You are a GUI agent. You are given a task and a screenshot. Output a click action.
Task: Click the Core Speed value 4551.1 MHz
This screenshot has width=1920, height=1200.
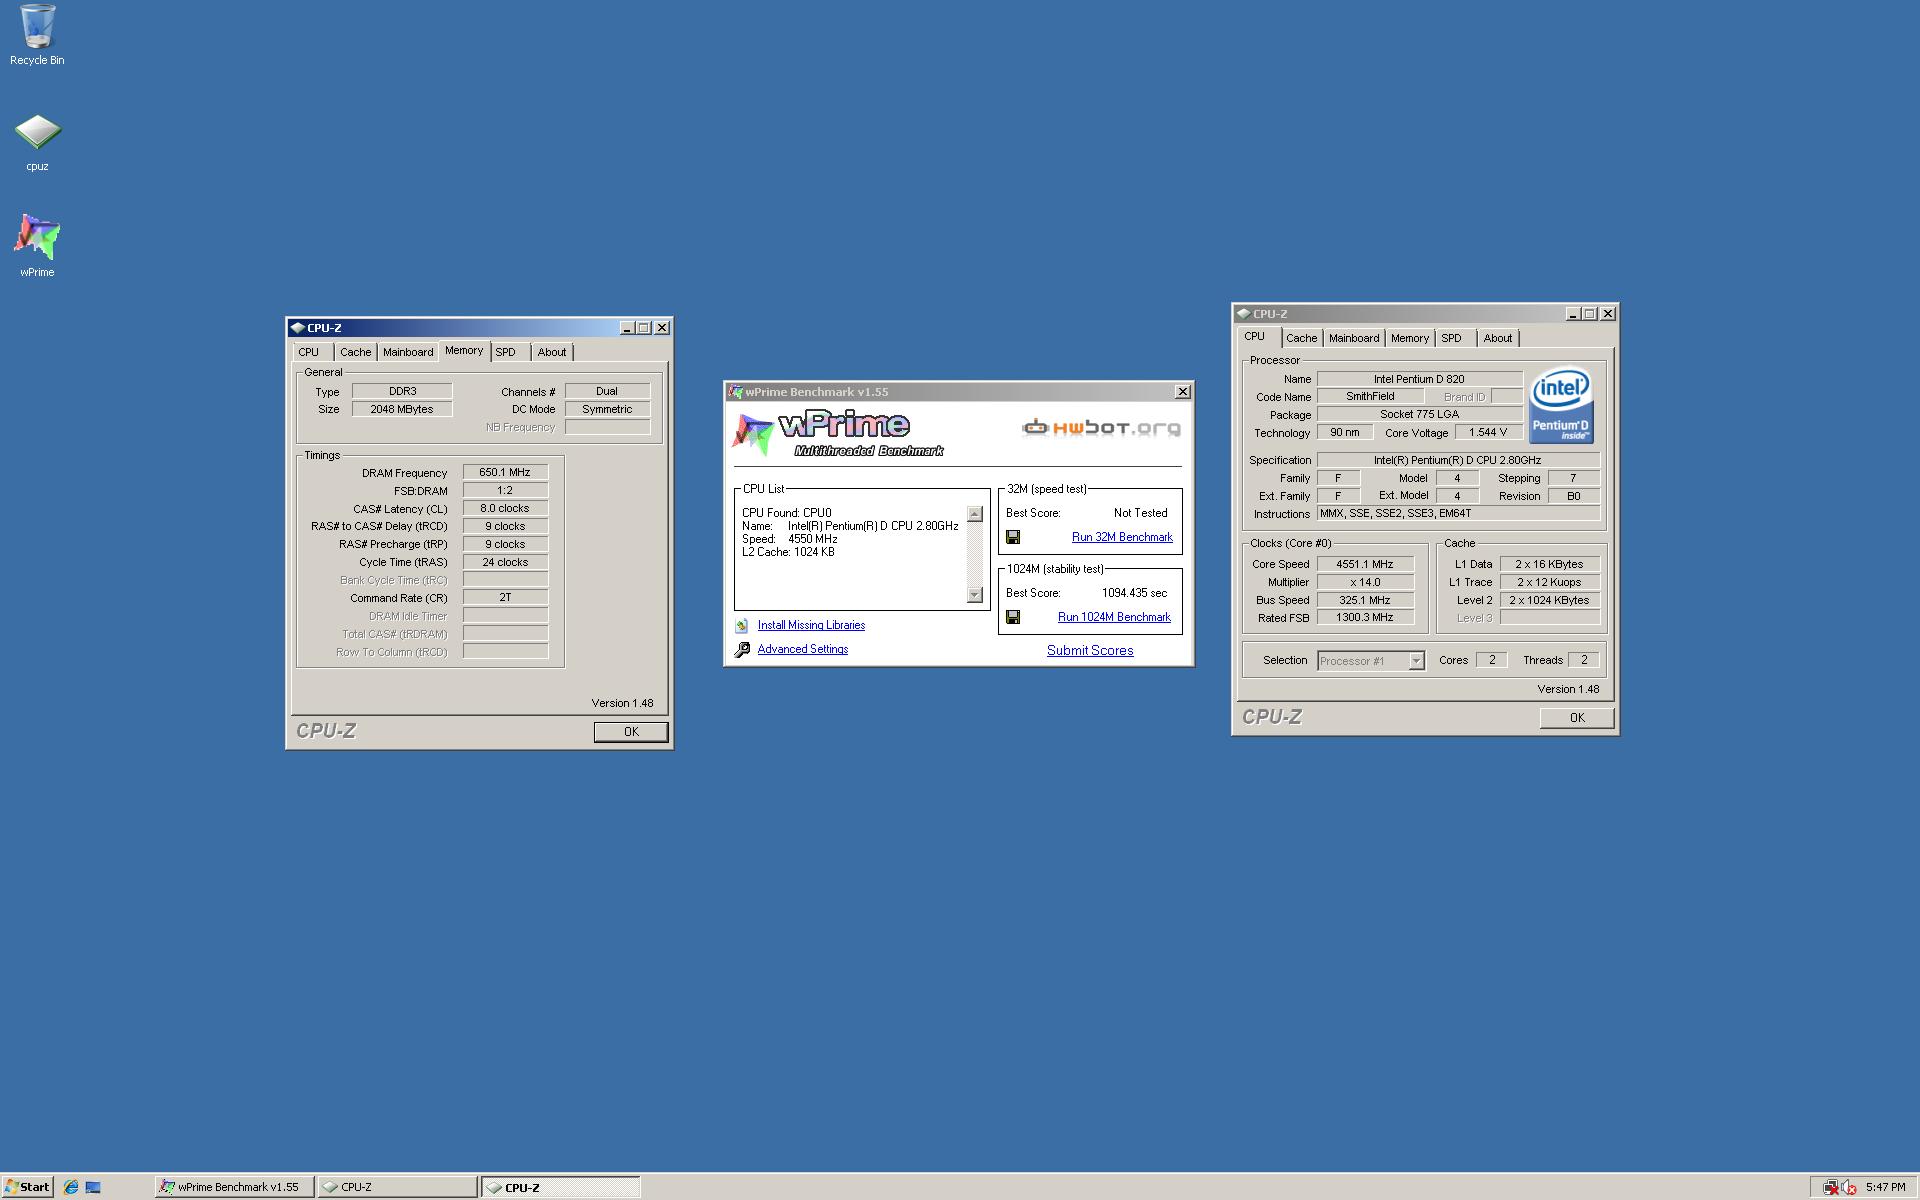(x=1365, y=564)
